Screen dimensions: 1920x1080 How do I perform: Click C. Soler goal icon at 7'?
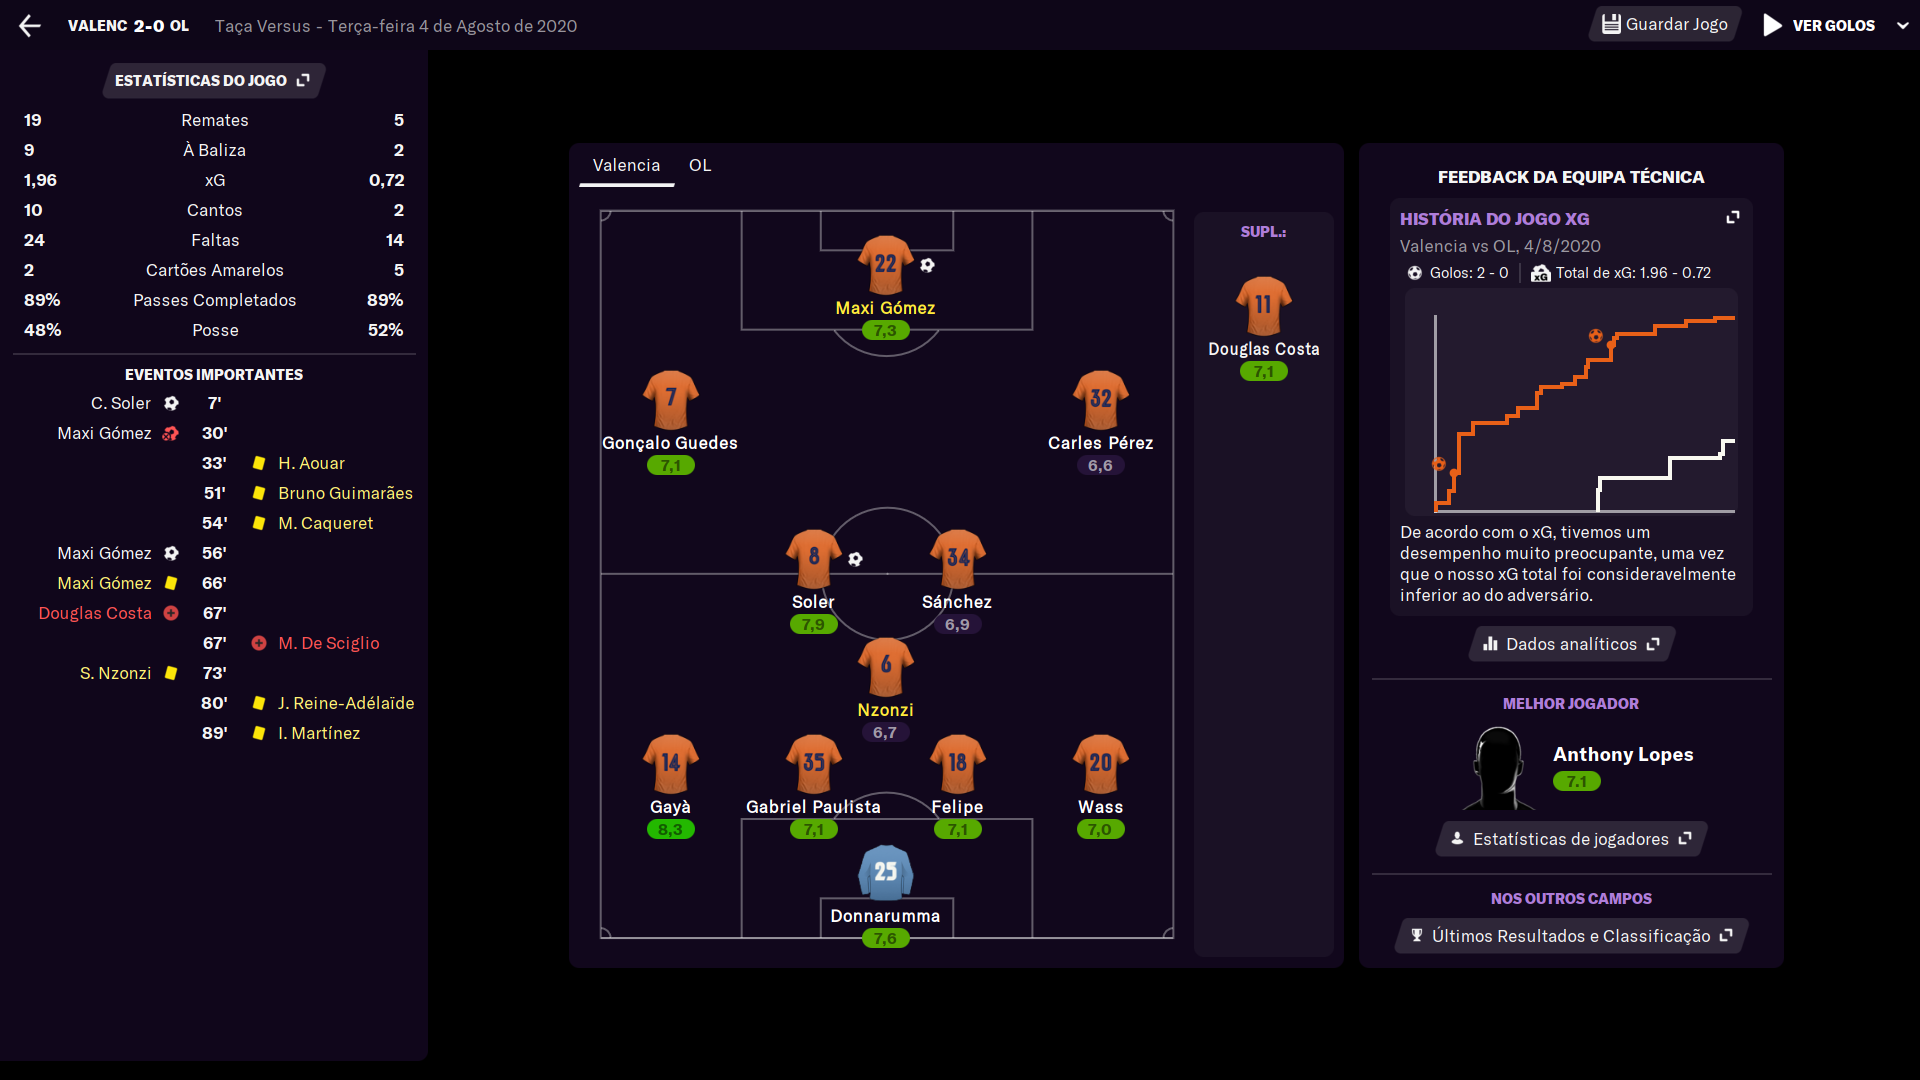[x=172, y=404]
